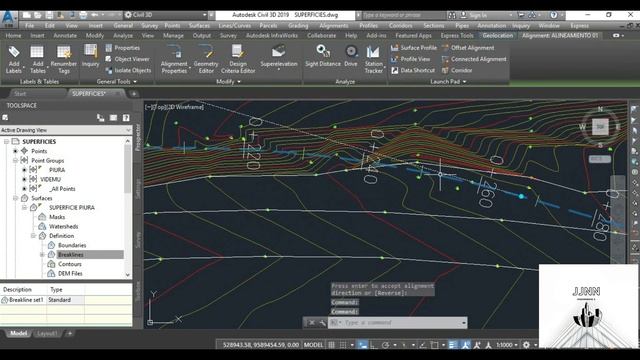Image resolution: width=640 pixels, height=360 pixels.
Task: Expand the General Tools panel
Action: (x=116, y=82)
